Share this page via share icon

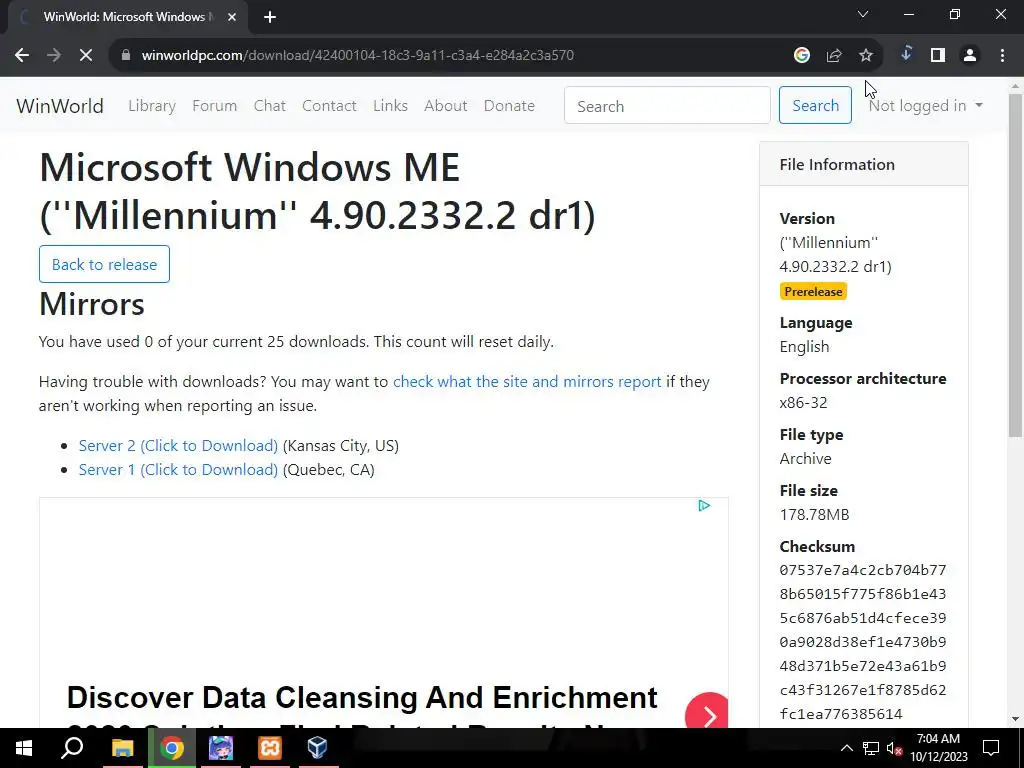[834, 55]
